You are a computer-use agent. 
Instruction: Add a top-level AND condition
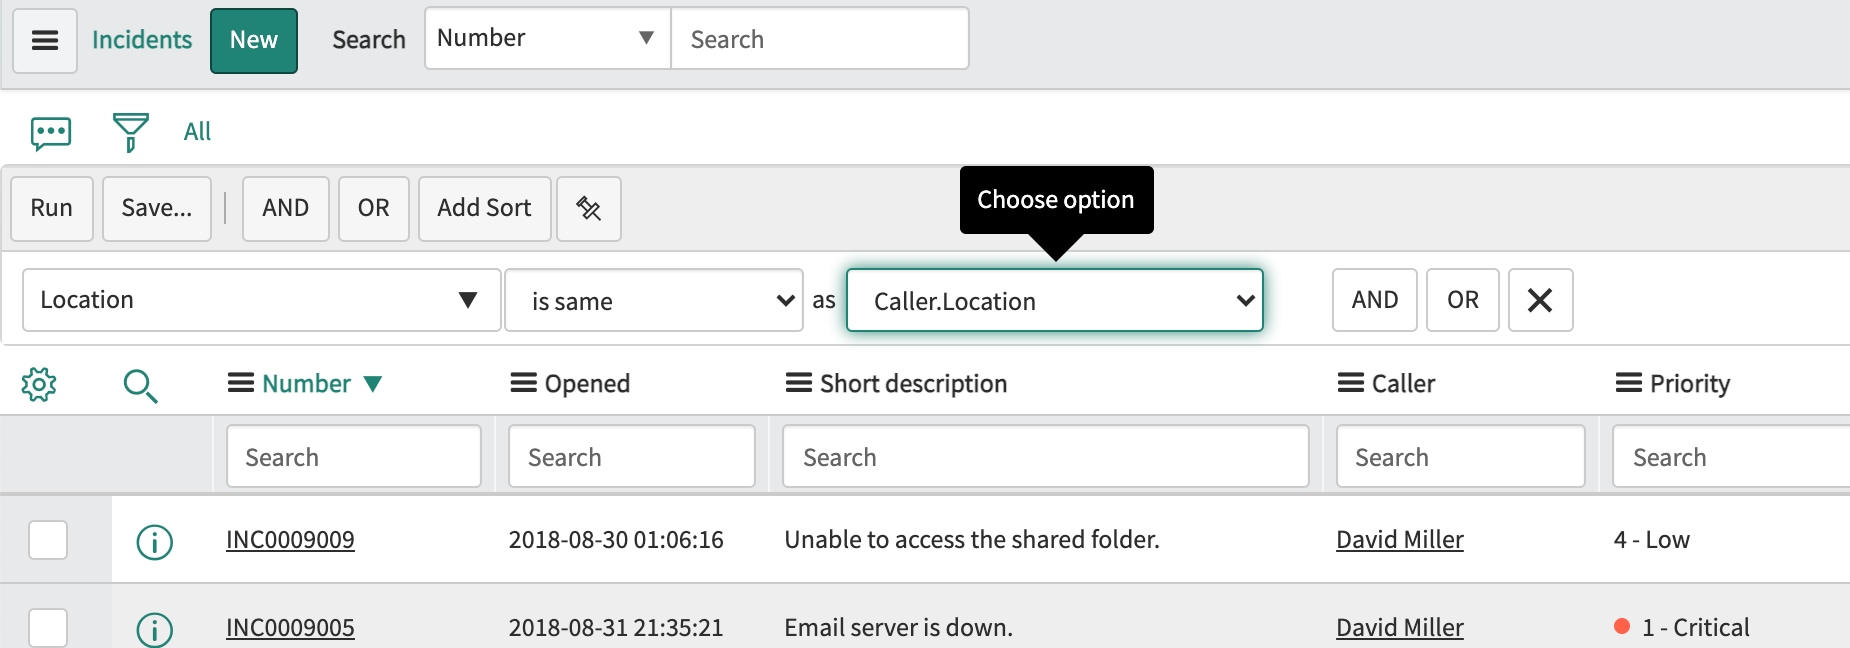pos(286,208)
